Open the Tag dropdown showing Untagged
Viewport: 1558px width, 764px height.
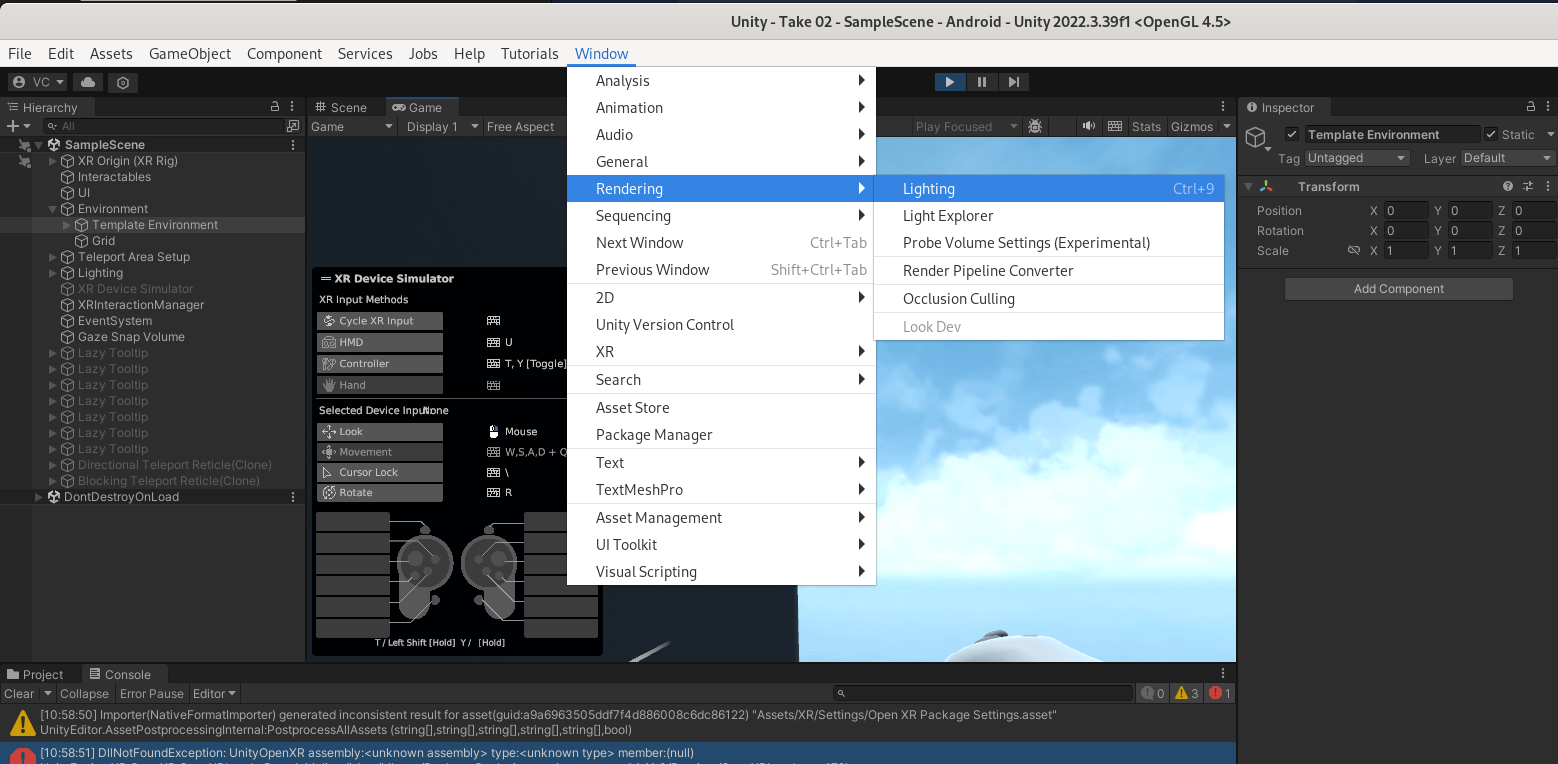click(x=1356, y=158)
